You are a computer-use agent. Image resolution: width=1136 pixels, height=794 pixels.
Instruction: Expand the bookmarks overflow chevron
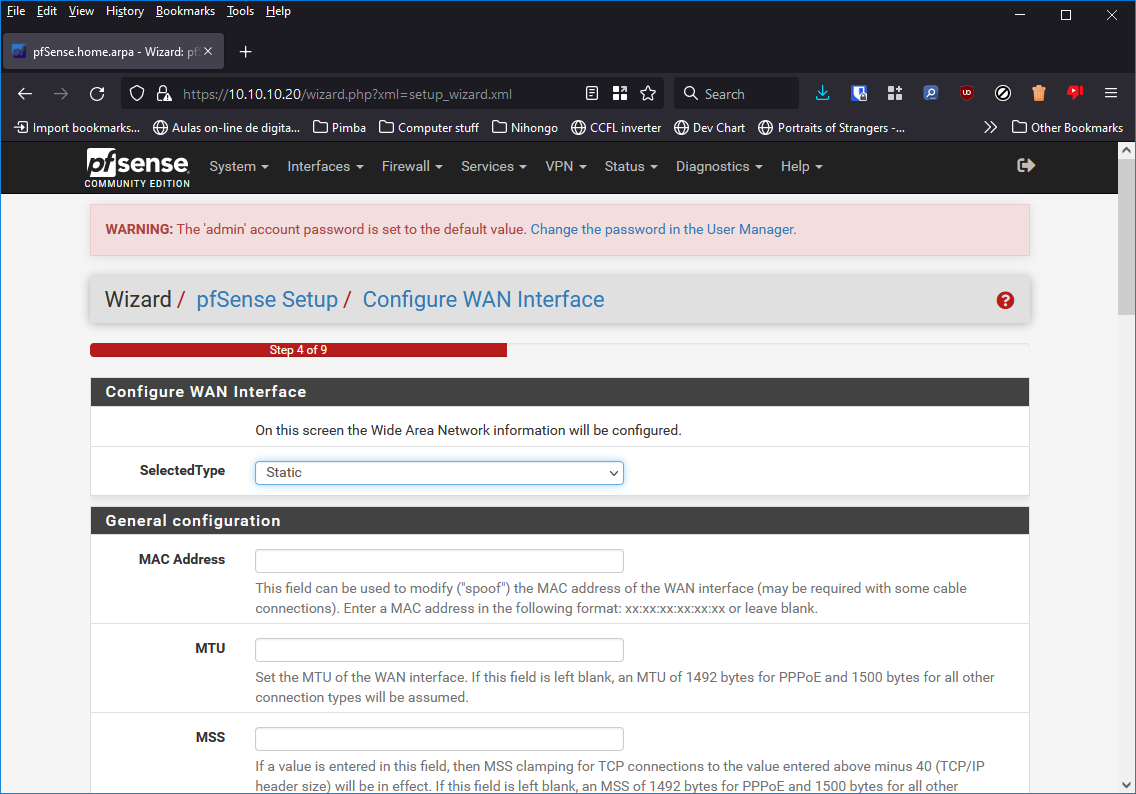(x=990, y=127)
